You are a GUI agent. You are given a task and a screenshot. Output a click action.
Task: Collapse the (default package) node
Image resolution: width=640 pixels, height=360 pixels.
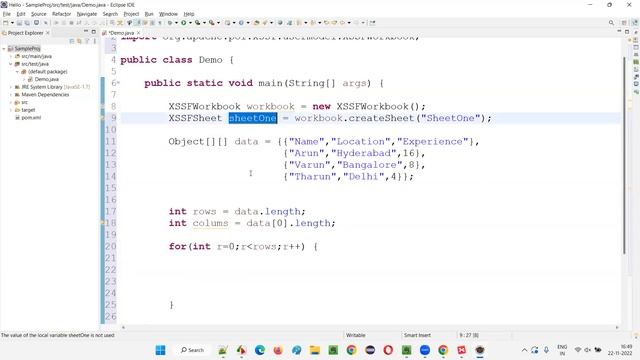[17, 71]
